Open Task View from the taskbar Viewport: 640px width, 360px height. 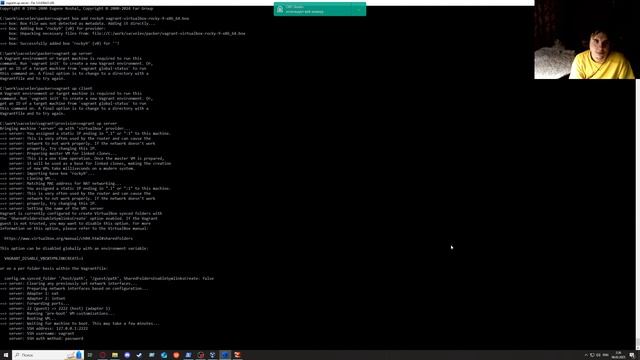point(90,355)
